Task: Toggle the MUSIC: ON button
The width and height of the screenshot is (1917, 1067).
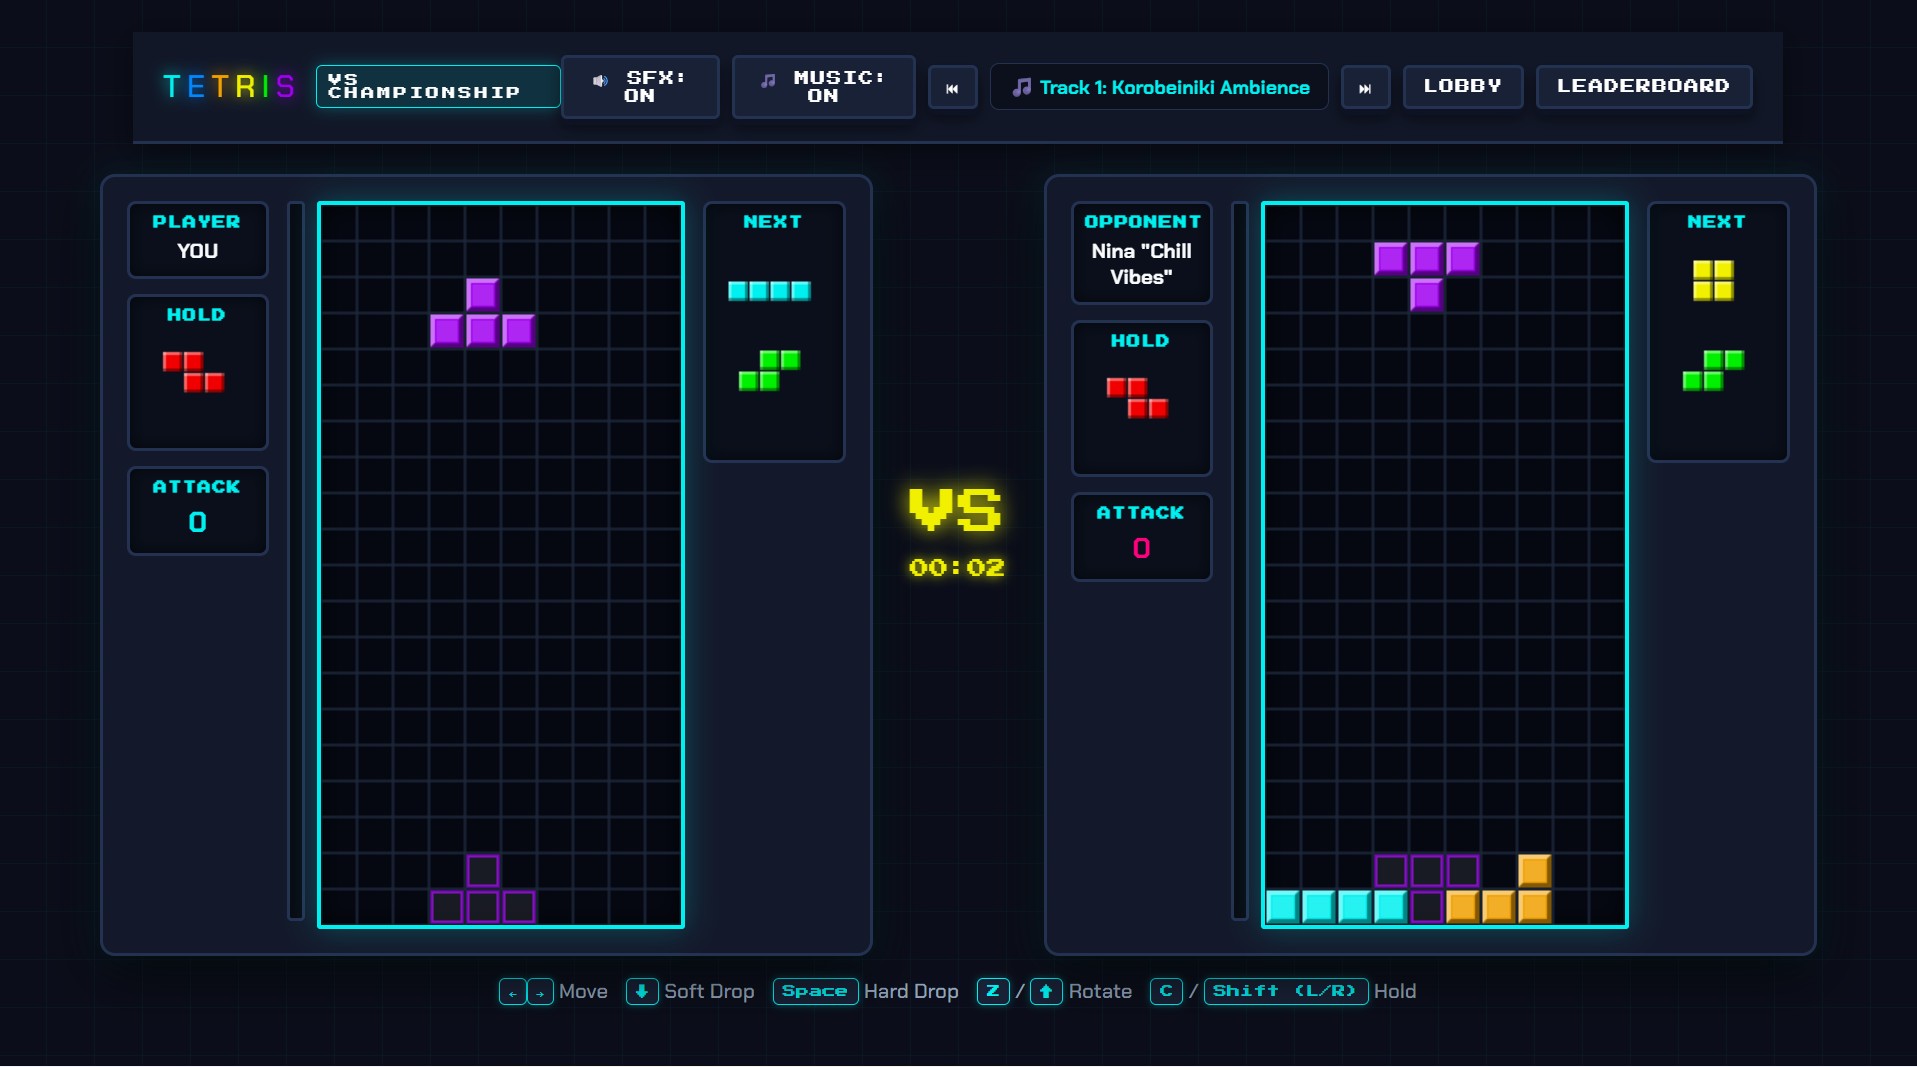Action: [823, 87]
